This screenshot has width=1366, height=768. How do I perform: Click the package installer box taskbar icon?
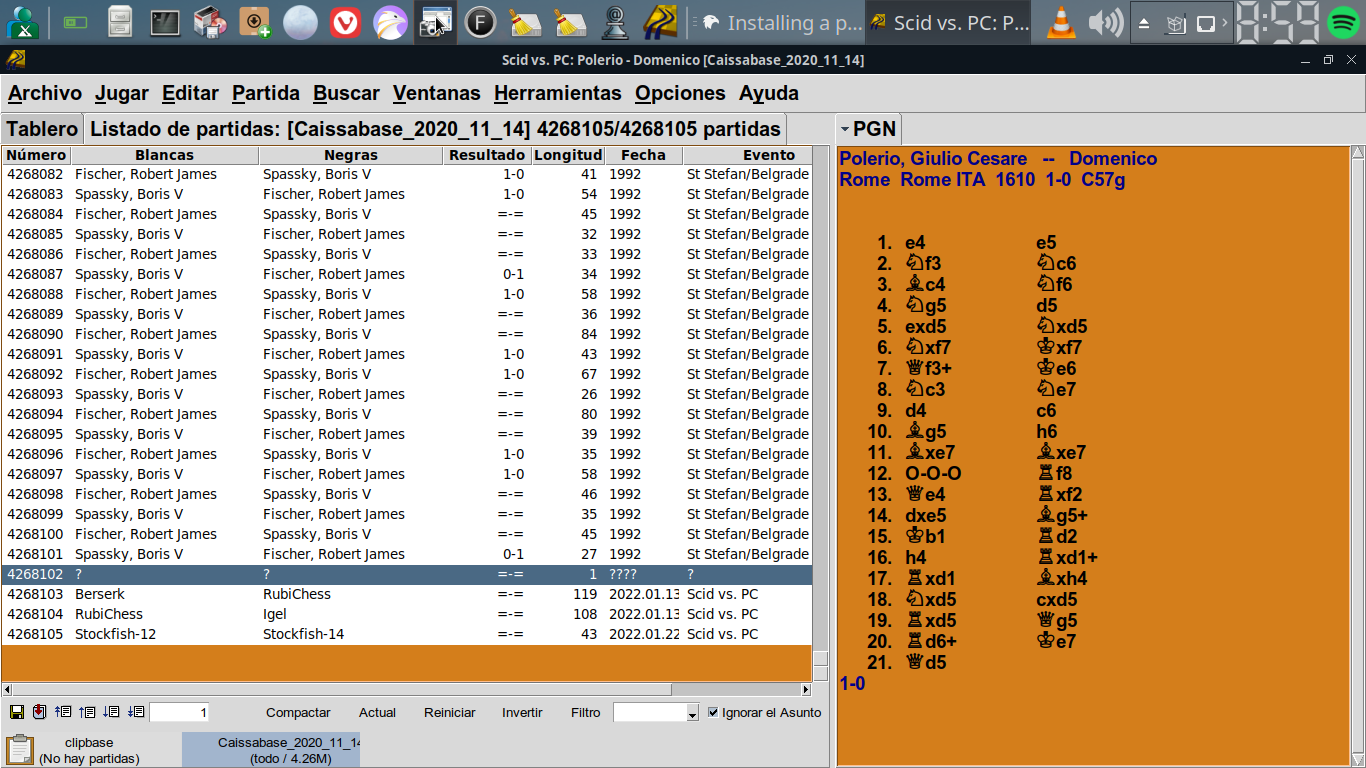tap(254, 22)
